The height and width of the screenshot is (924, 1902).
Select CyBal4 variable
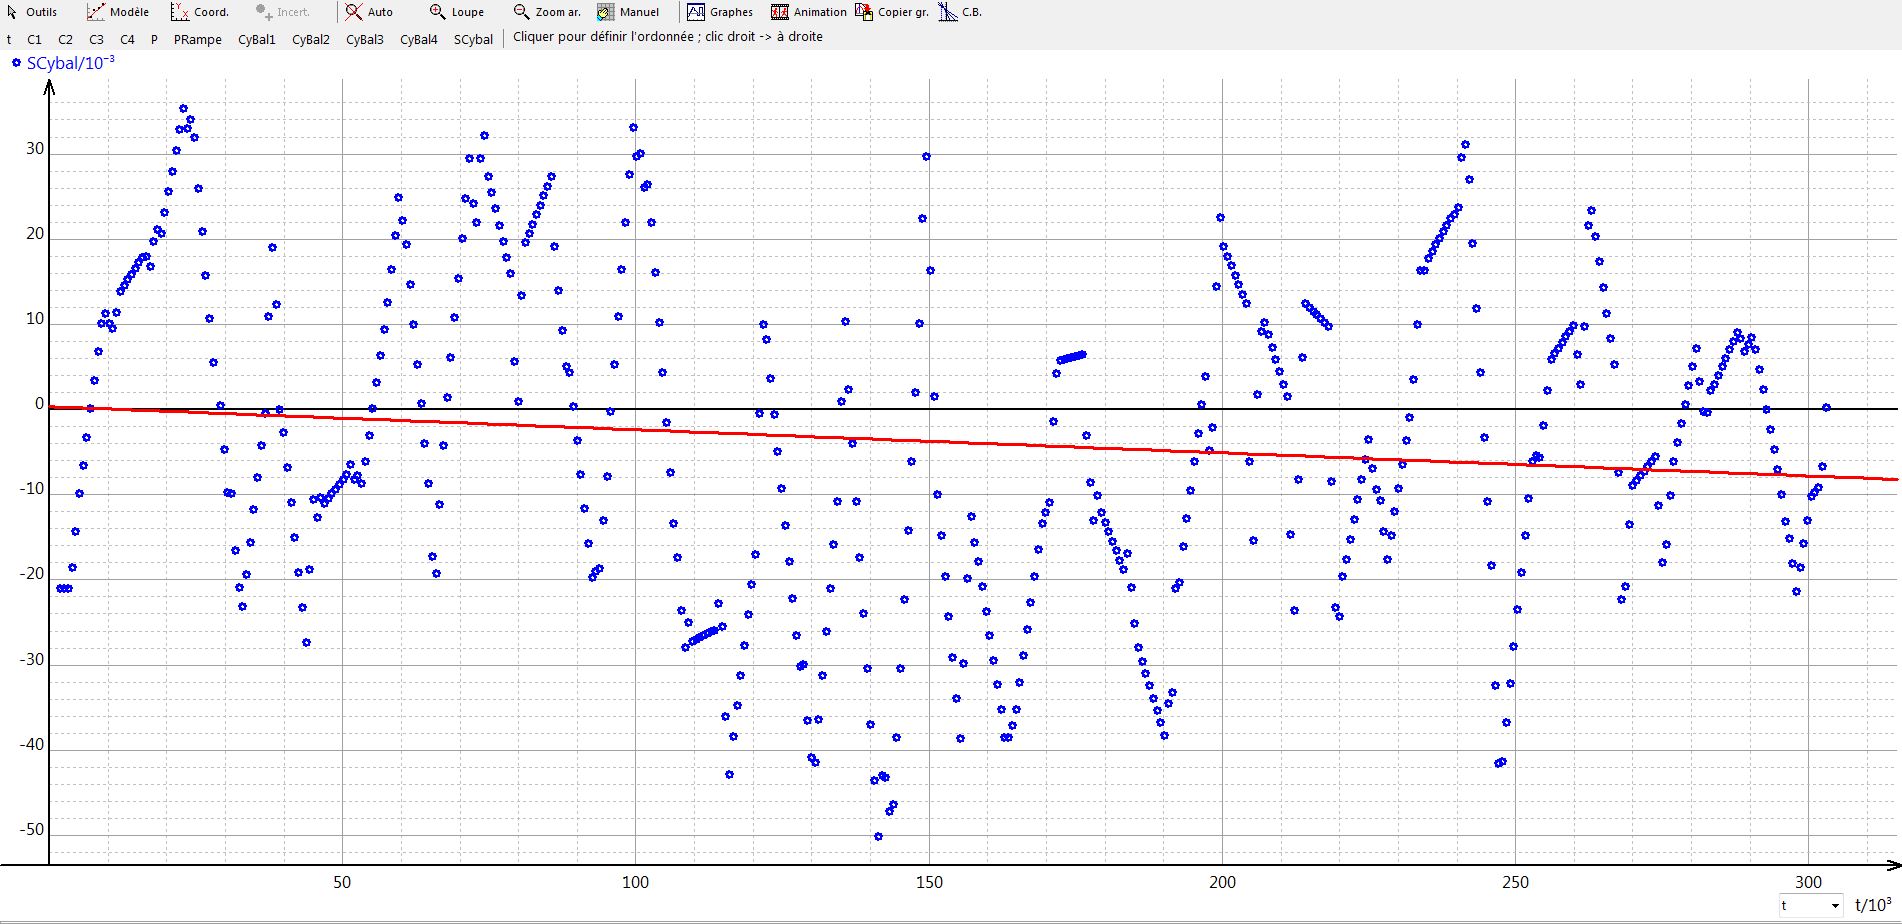point(418,40)
